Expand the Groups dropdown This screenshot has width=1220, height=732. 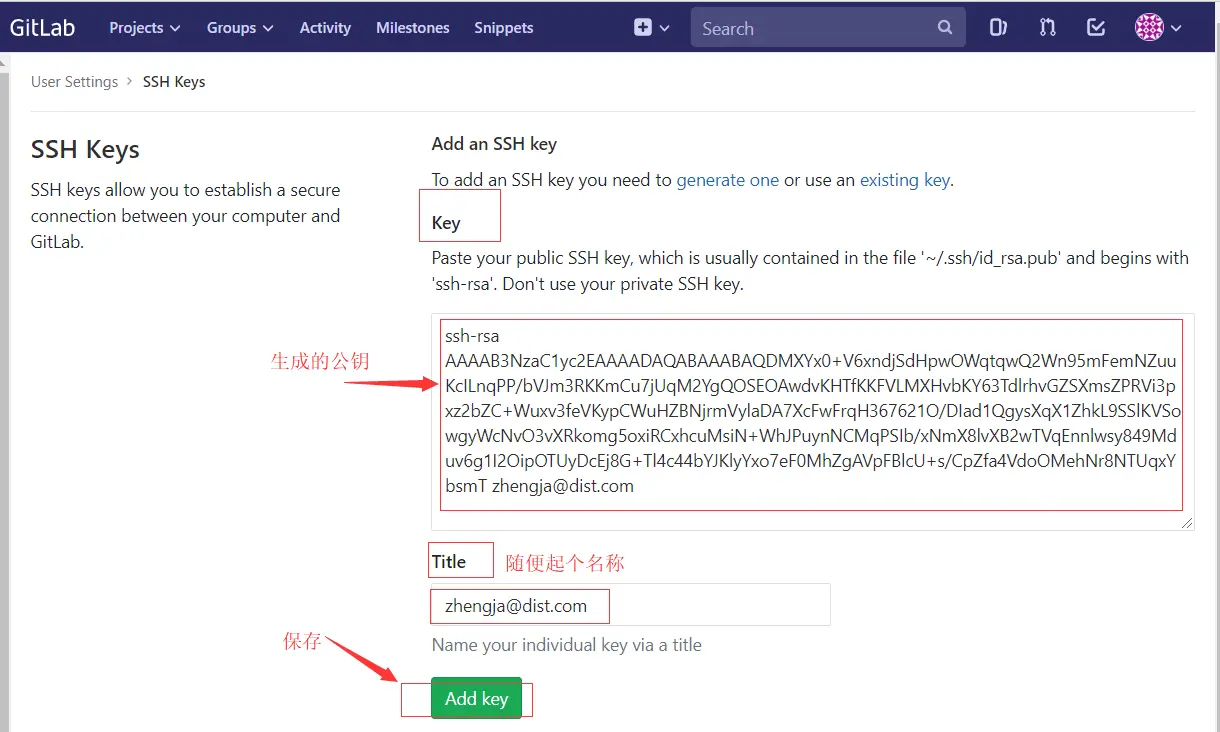tap(239, 28)
